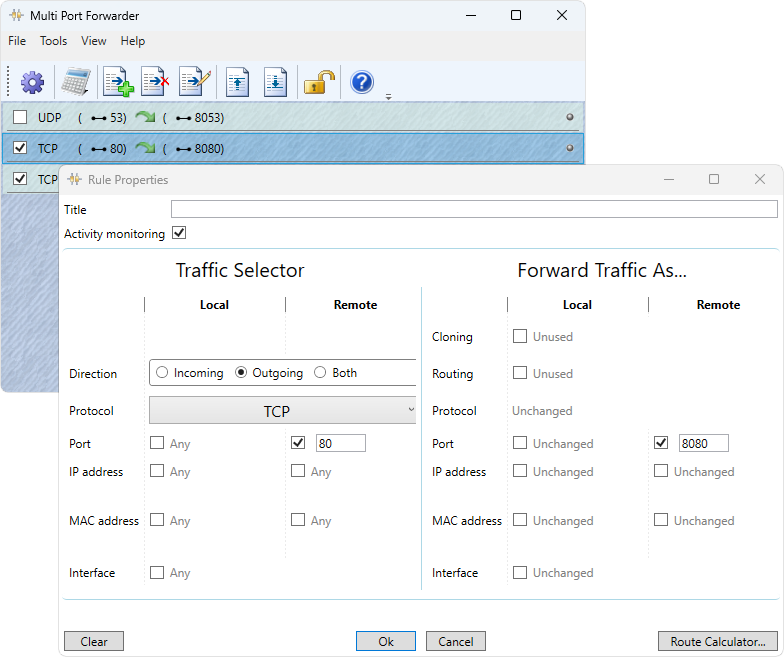Select the UDP 53 to 8053 rule row
Screen dimensions: 784x657
292,117
